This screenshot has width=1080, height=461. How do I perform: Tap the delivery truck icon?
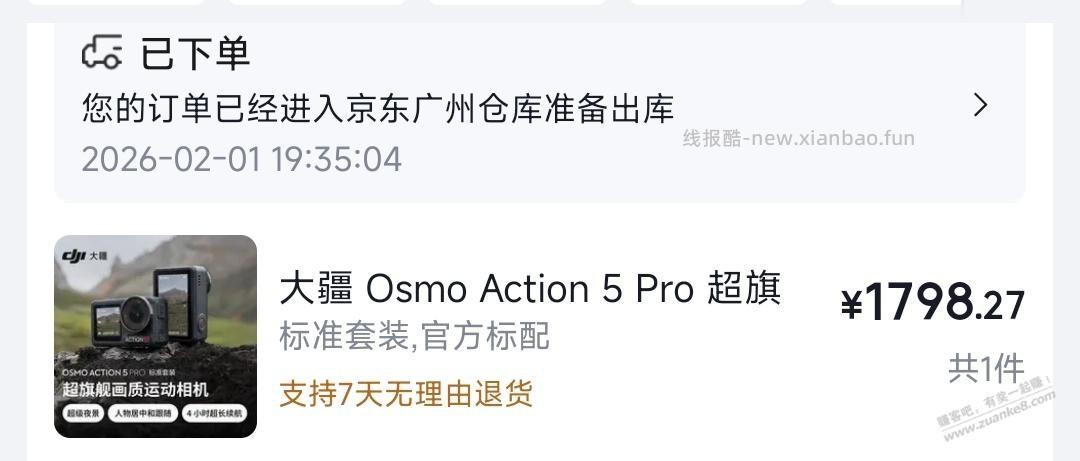click(x=102, y=52)
